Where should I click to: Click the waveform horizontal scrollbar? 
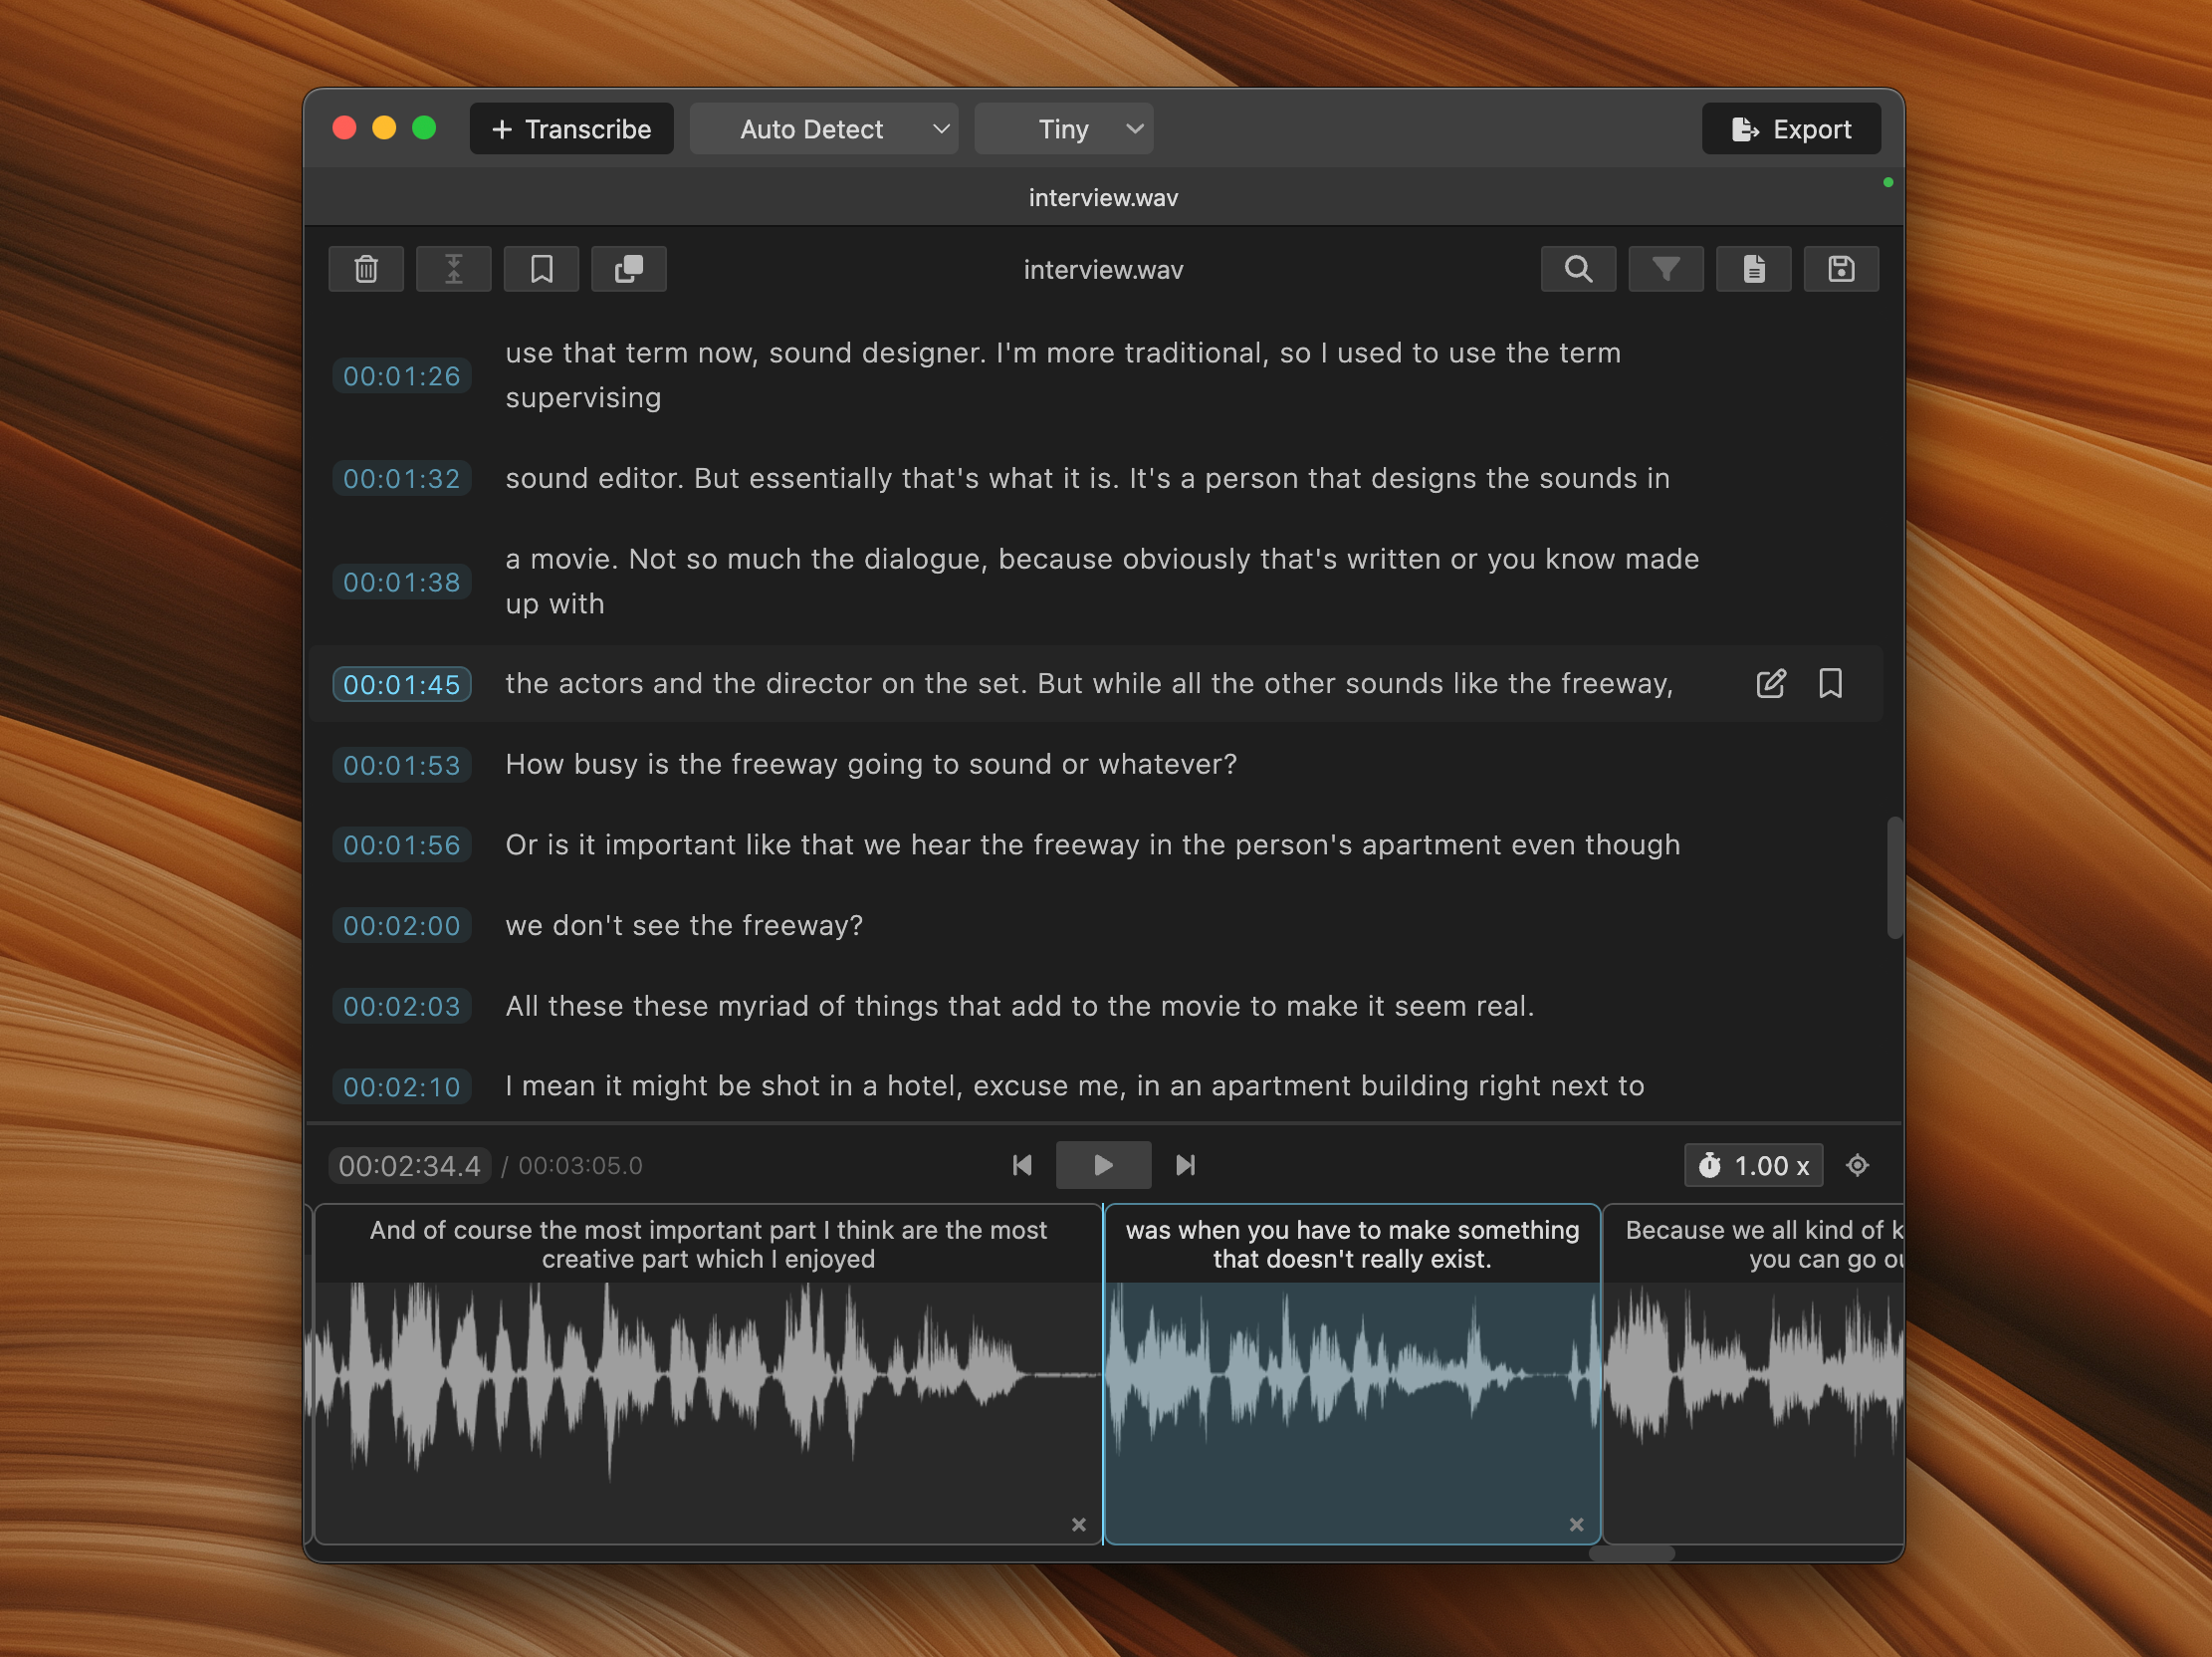[1631, 1553]
